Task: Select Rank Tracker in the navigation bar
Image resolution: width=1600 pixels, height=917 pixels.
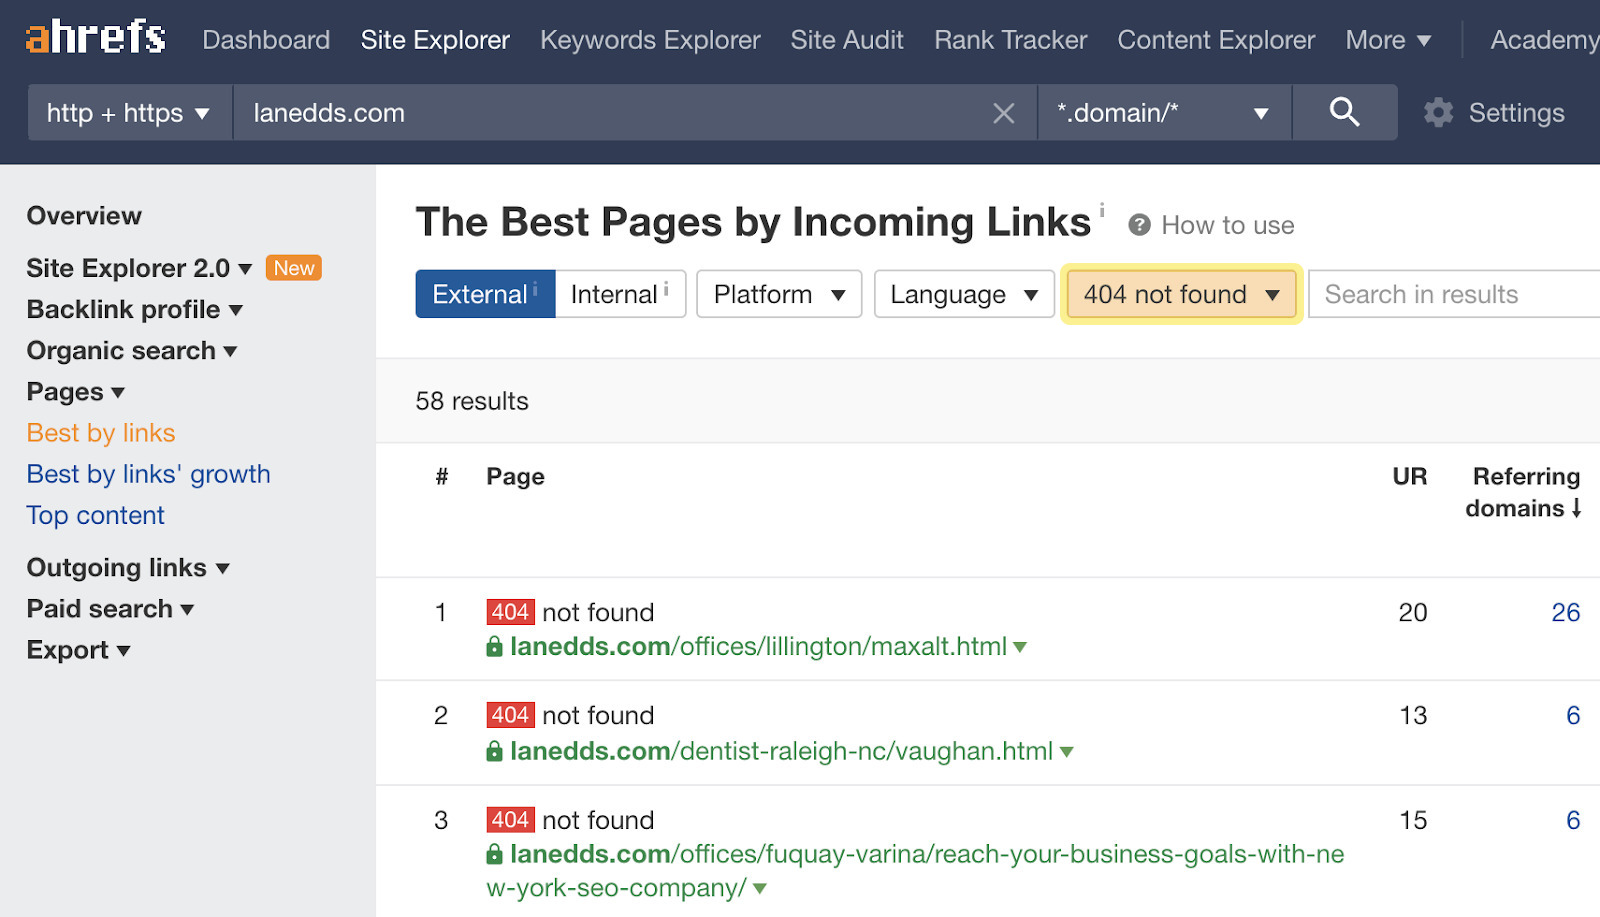Action: point(1009,40)
